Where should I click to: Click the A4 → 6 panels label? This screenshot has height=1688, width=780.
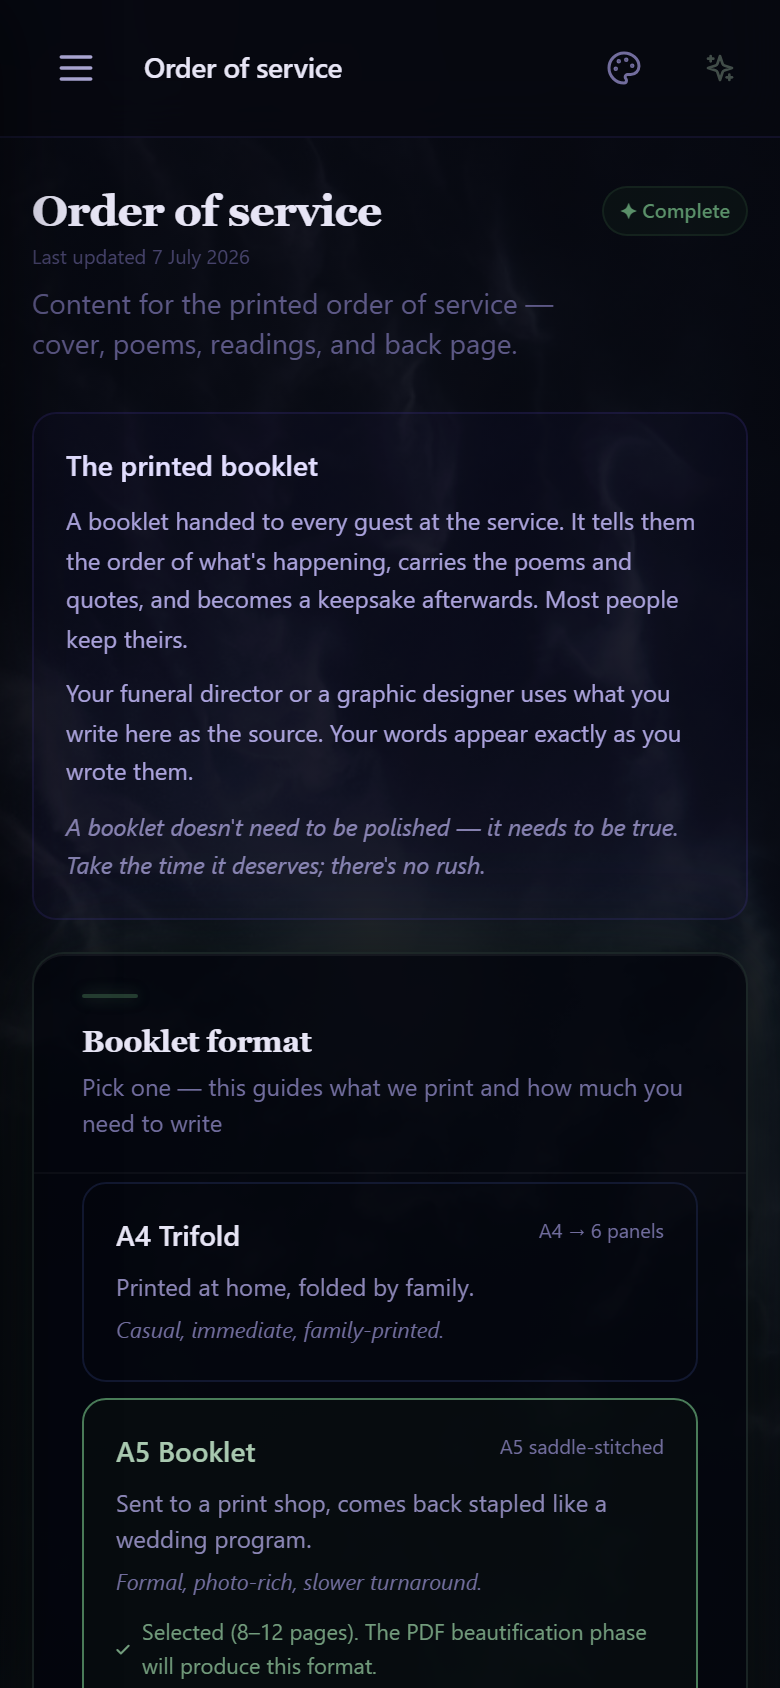click(x=601, y=1231)
